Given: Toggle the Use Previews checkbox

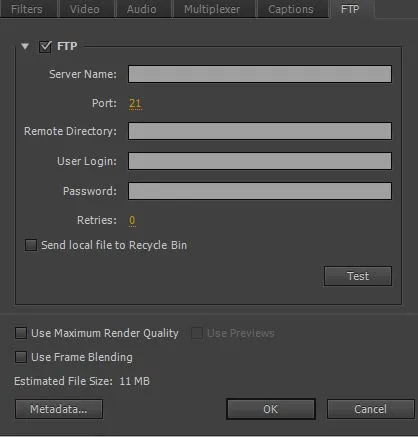Looking at the screenshot, I should pos(197,333).
